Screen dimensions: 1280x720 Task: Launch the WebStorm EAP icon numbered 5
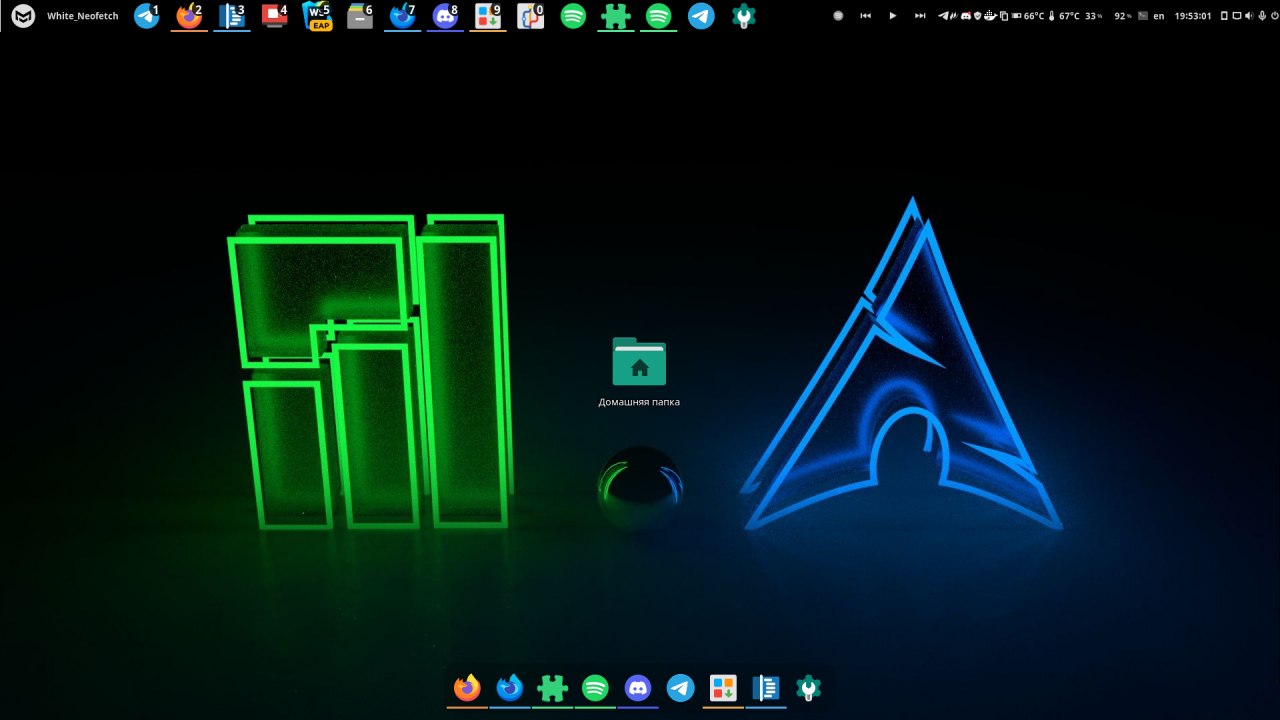tap(317, 16)
